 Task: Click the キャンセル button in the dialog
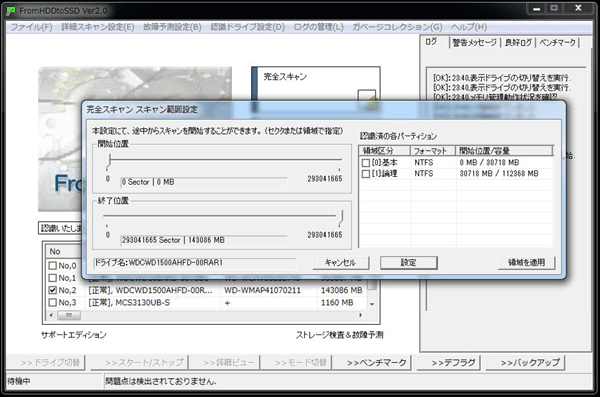point(341,263)
